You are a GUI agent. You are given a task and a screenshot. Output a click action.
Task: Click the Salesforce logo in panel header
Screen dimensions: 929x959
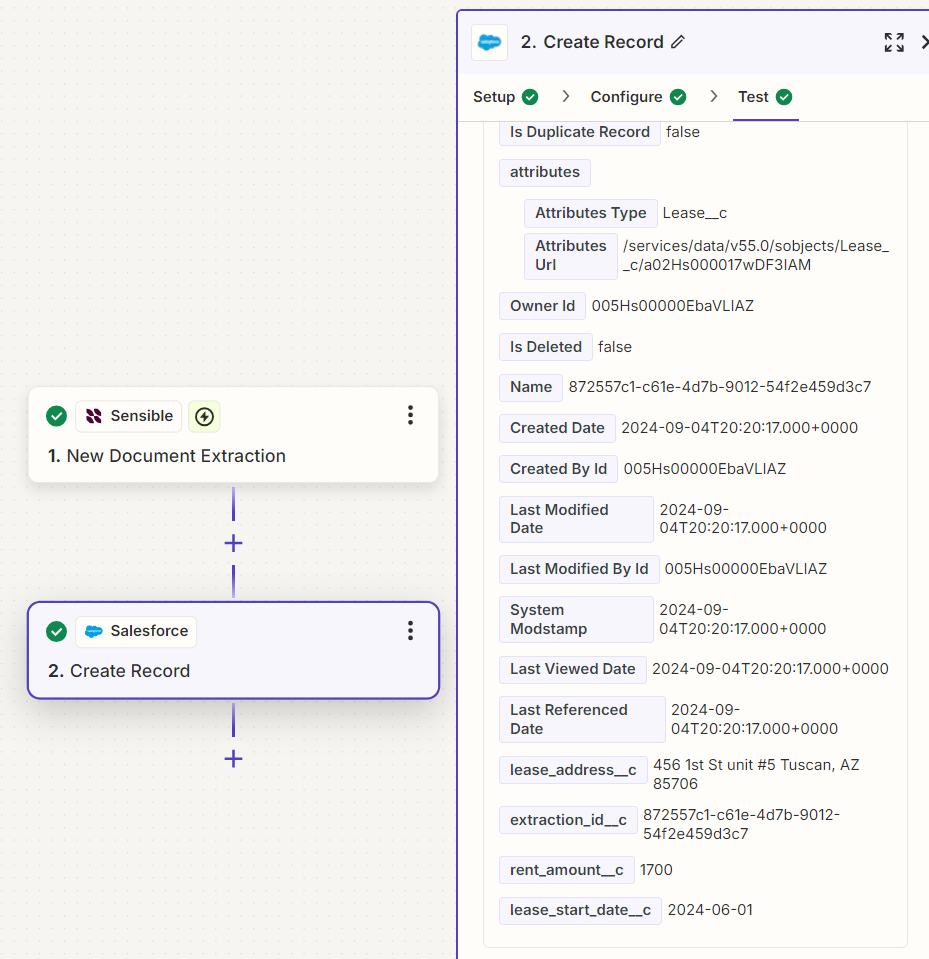pyautogui.click(x=489, y=42)
